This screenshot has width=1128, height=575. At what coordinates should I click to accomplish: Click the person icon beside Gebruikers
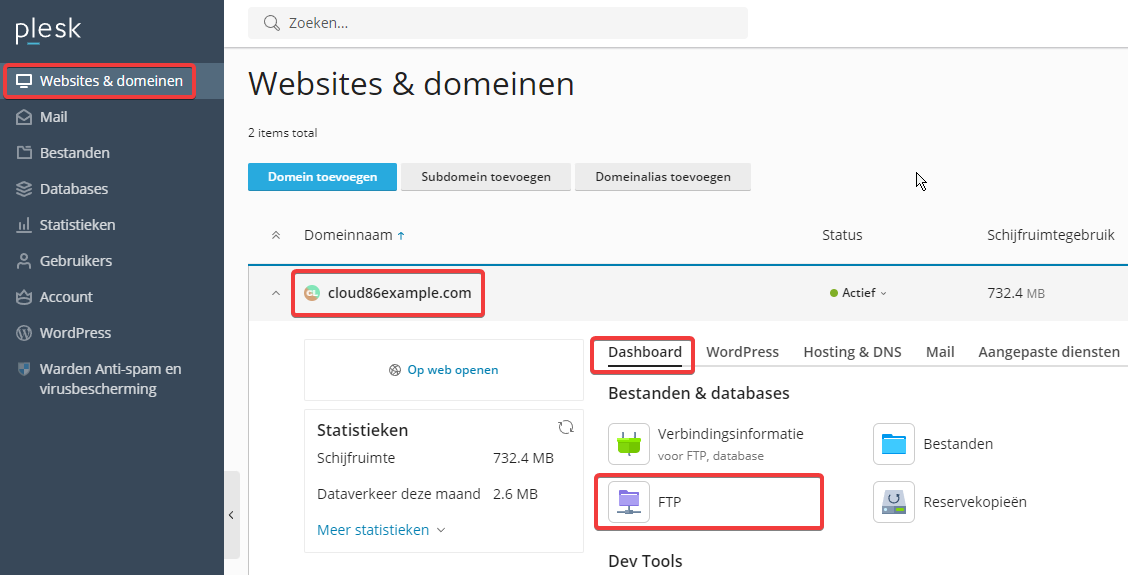(x=24, y=261)
